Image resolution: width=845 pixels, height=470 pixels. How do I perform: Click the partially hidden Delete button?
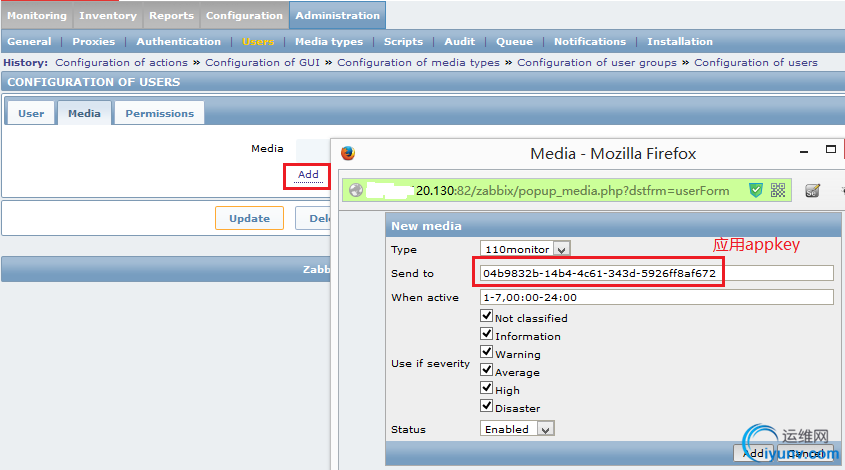click(313, 218)
